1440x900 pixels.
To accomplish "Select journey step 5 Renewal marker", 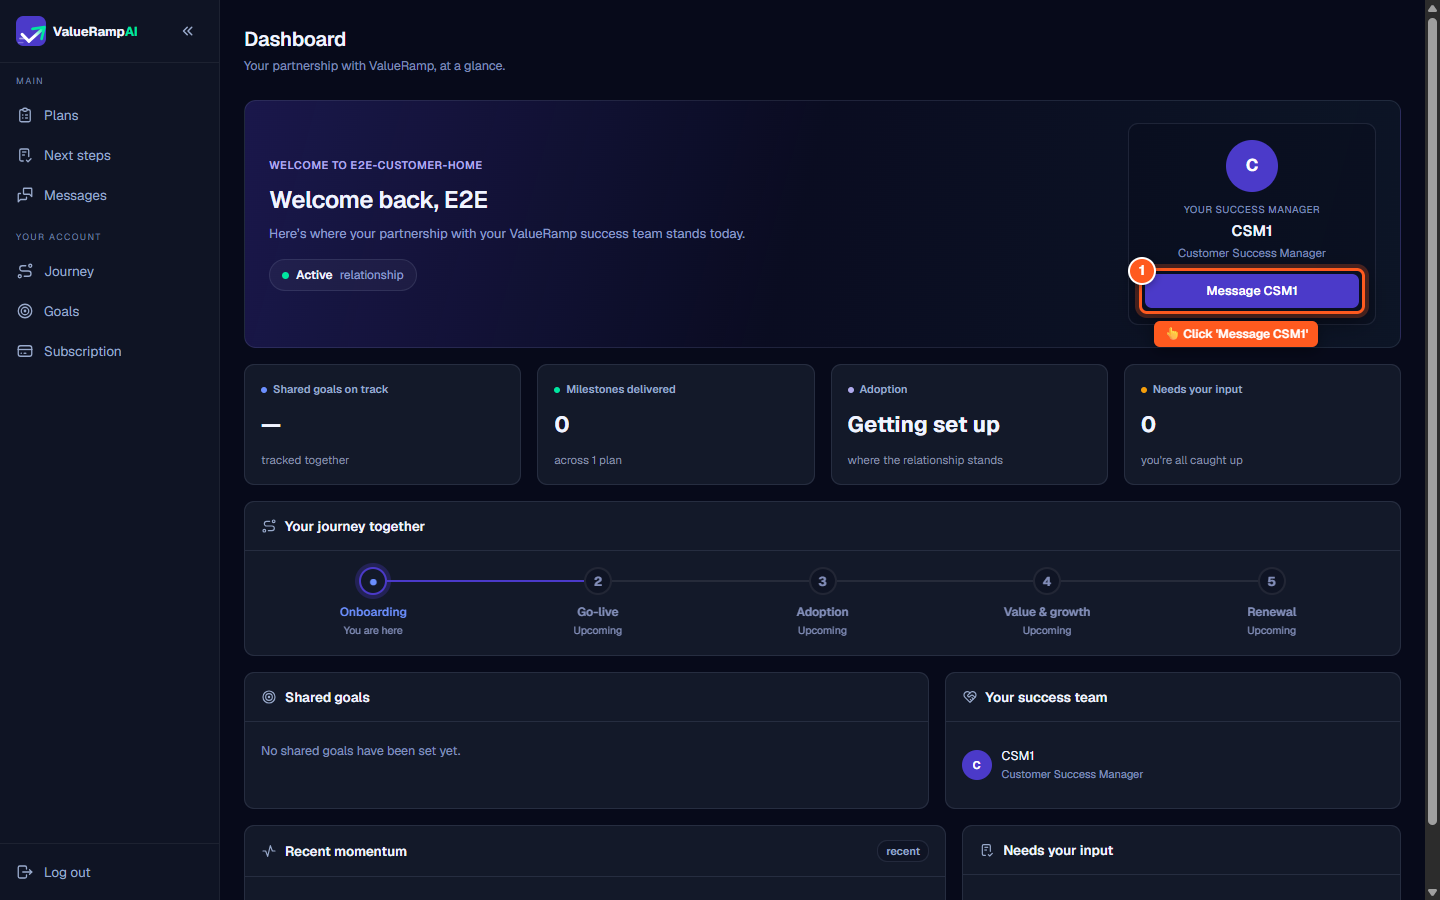I will (1272, 581).
